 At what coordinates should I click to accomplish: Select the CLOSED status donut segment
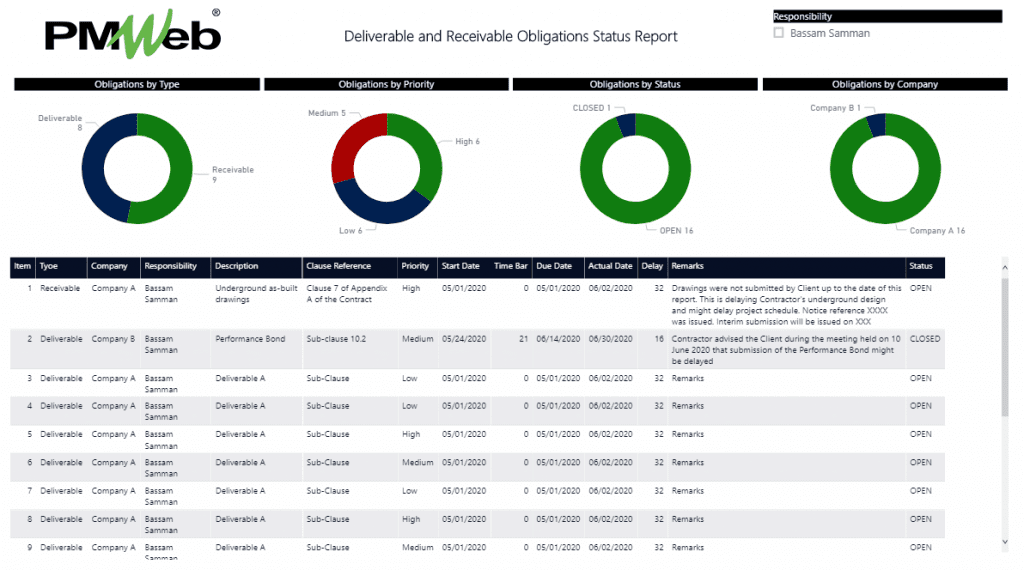(x=626, y=124)
